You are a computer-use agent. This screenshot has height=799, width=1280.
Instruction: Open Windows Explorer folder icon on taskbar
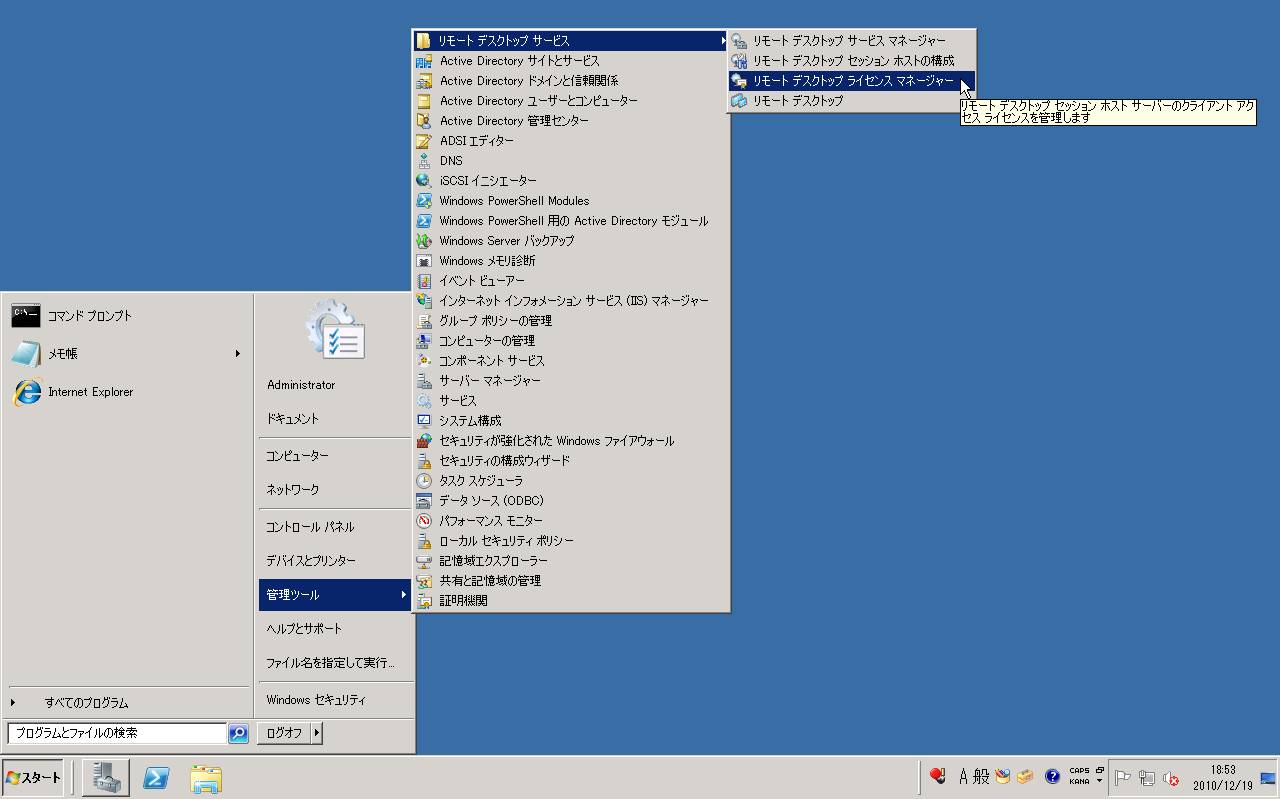coord(206,778)
